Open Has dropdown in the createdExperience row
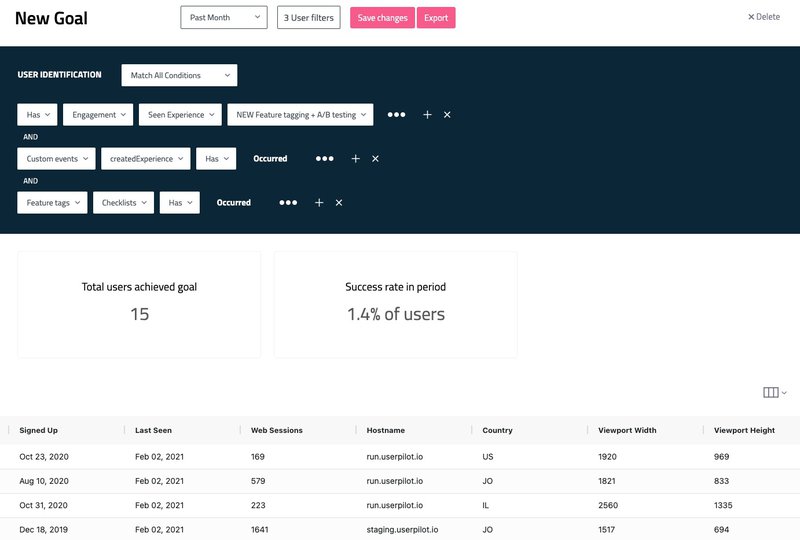Viewport: 800px width, 540px height. pos(216,159)
